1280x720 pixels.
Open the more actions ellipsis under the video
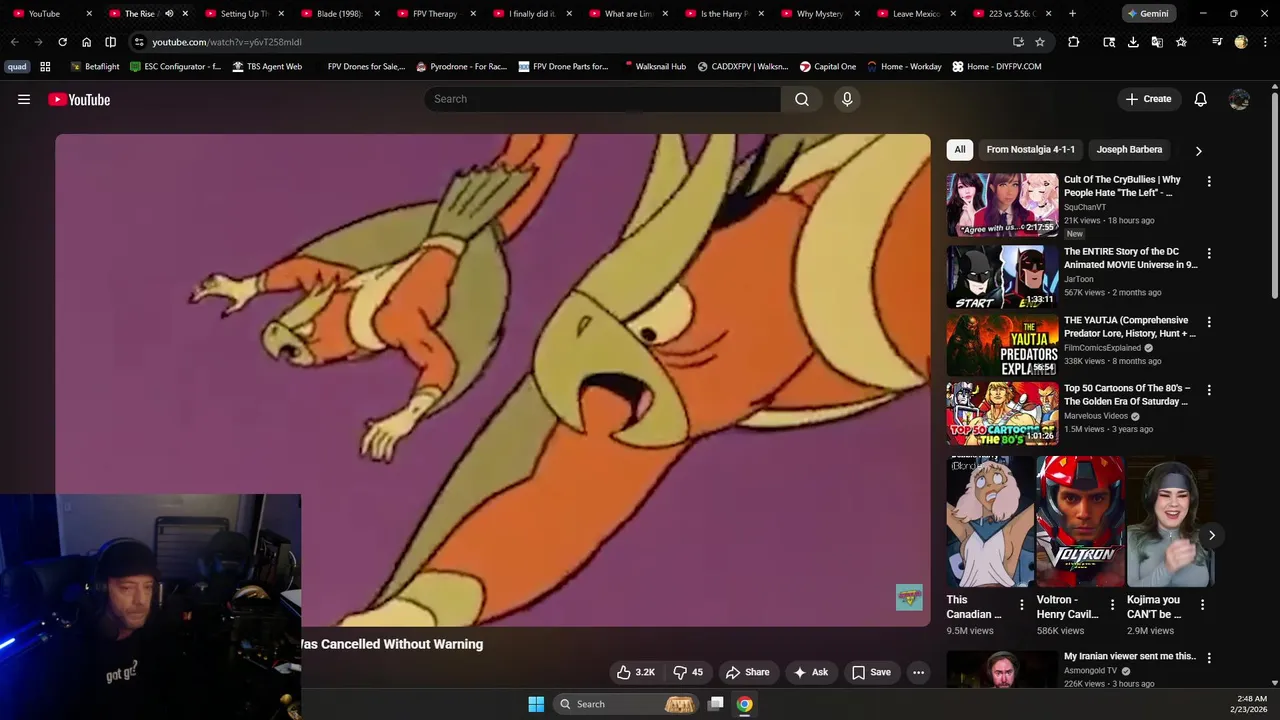[918, 672]
